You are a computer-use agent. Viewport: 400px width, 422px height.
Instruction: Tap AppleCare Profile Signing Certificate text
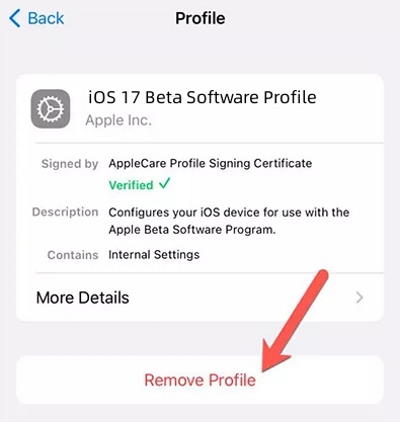click(210, 163)
